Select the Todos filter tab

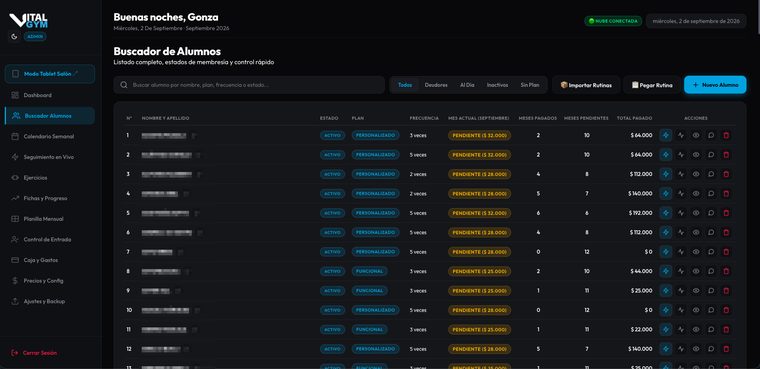[x=405, y=85]
